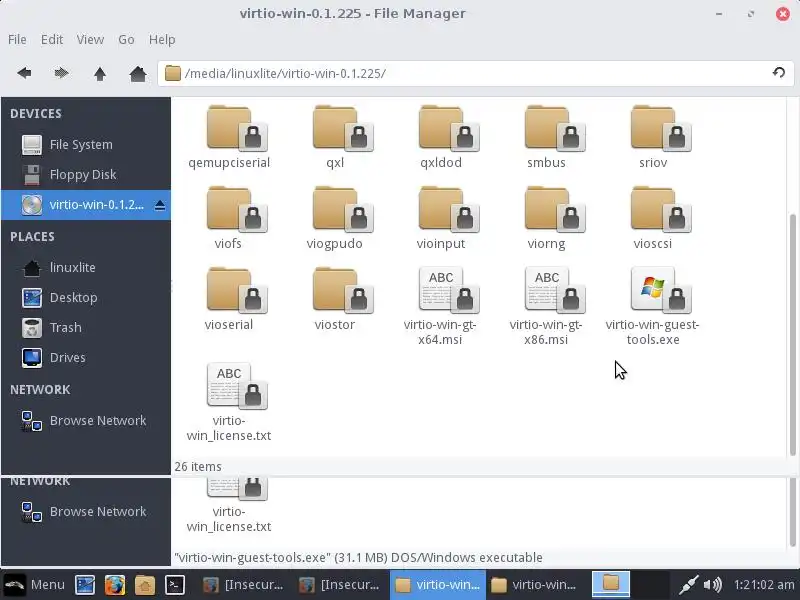Viewport: 800px width, 600px height.
Task: Select virtio-win-guest-tools.exe file
Action: 653,306
